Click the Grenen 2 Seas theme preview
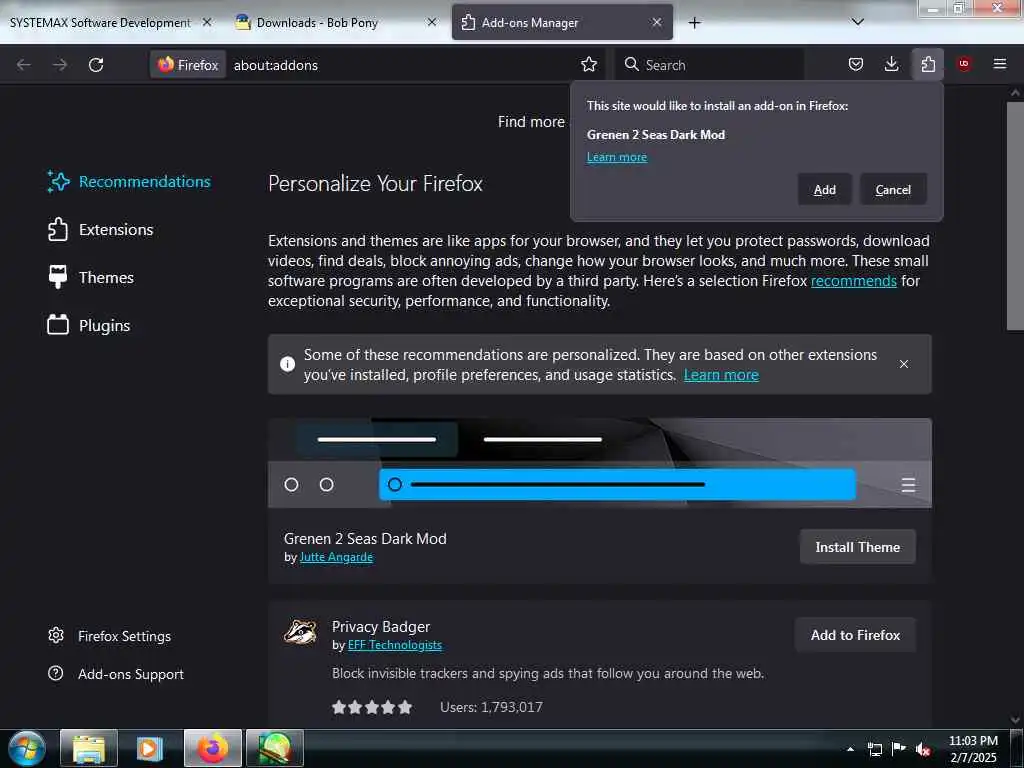 click(x=600, y=463)
